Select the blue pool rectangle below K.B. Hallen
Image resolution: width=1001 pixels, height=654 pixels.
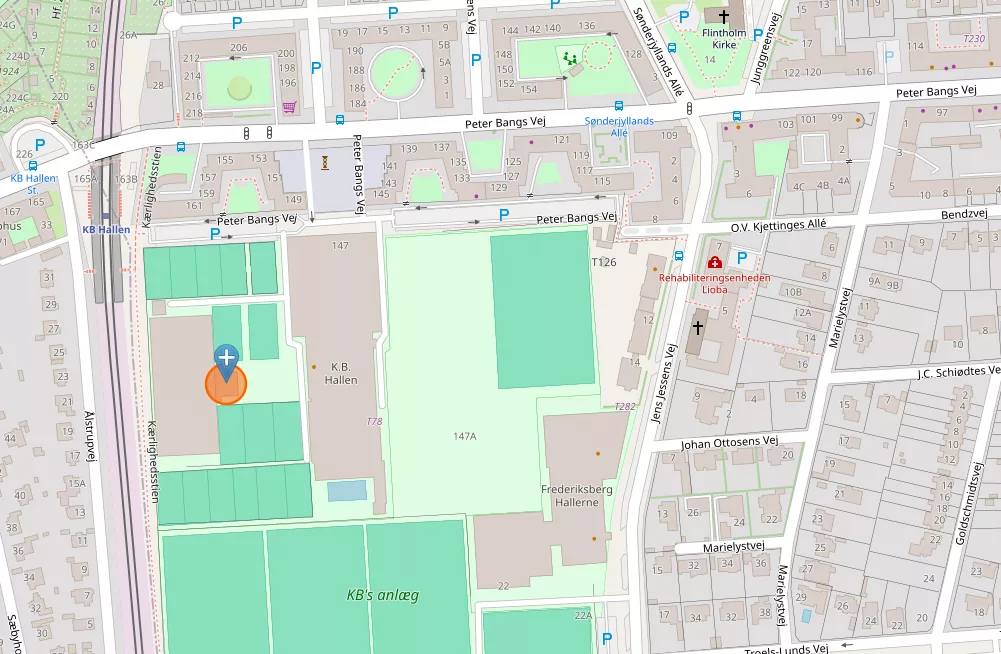[346, 491]
